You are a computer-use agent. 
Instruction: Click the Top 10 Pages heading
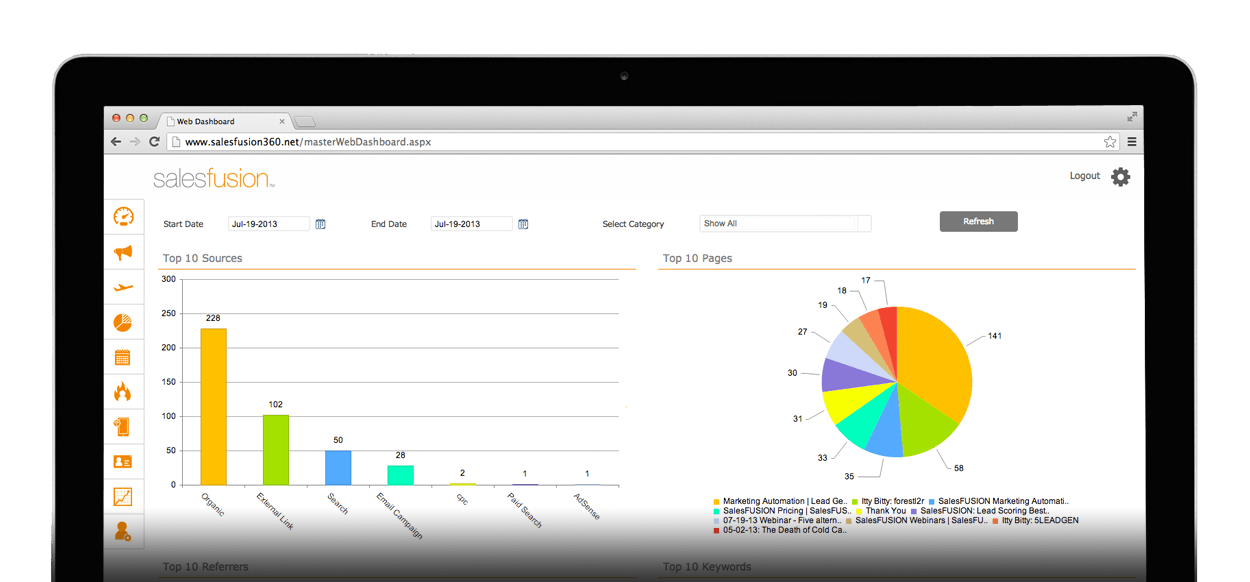click(697, 258)
